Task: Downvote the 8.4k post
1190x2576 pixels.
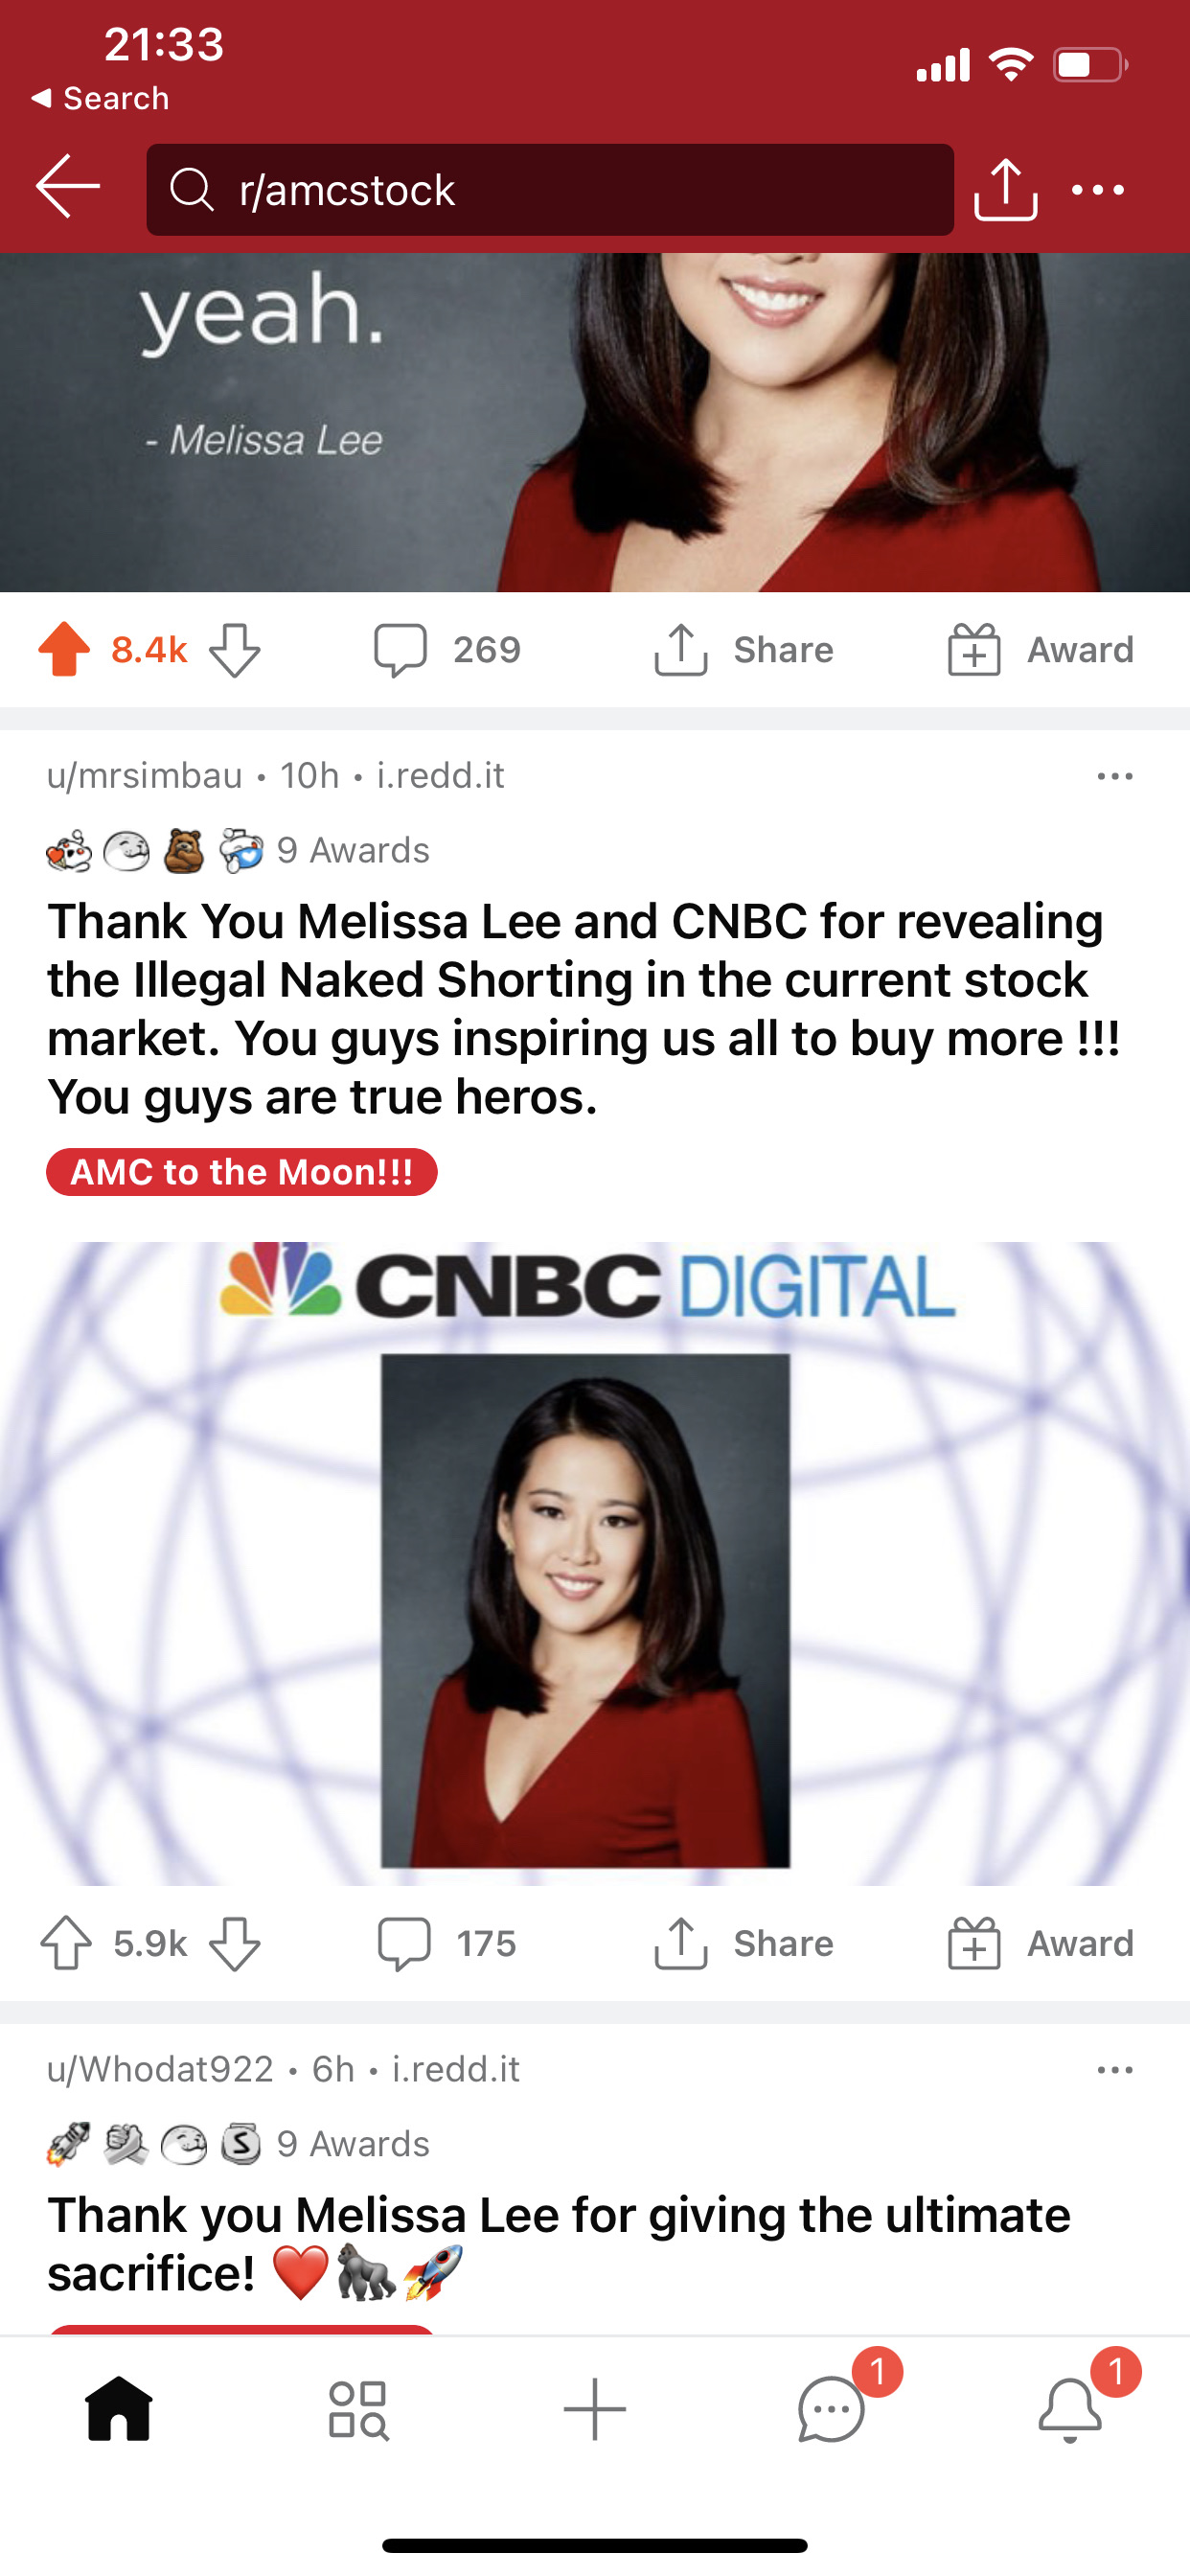Action: point(235,651)
